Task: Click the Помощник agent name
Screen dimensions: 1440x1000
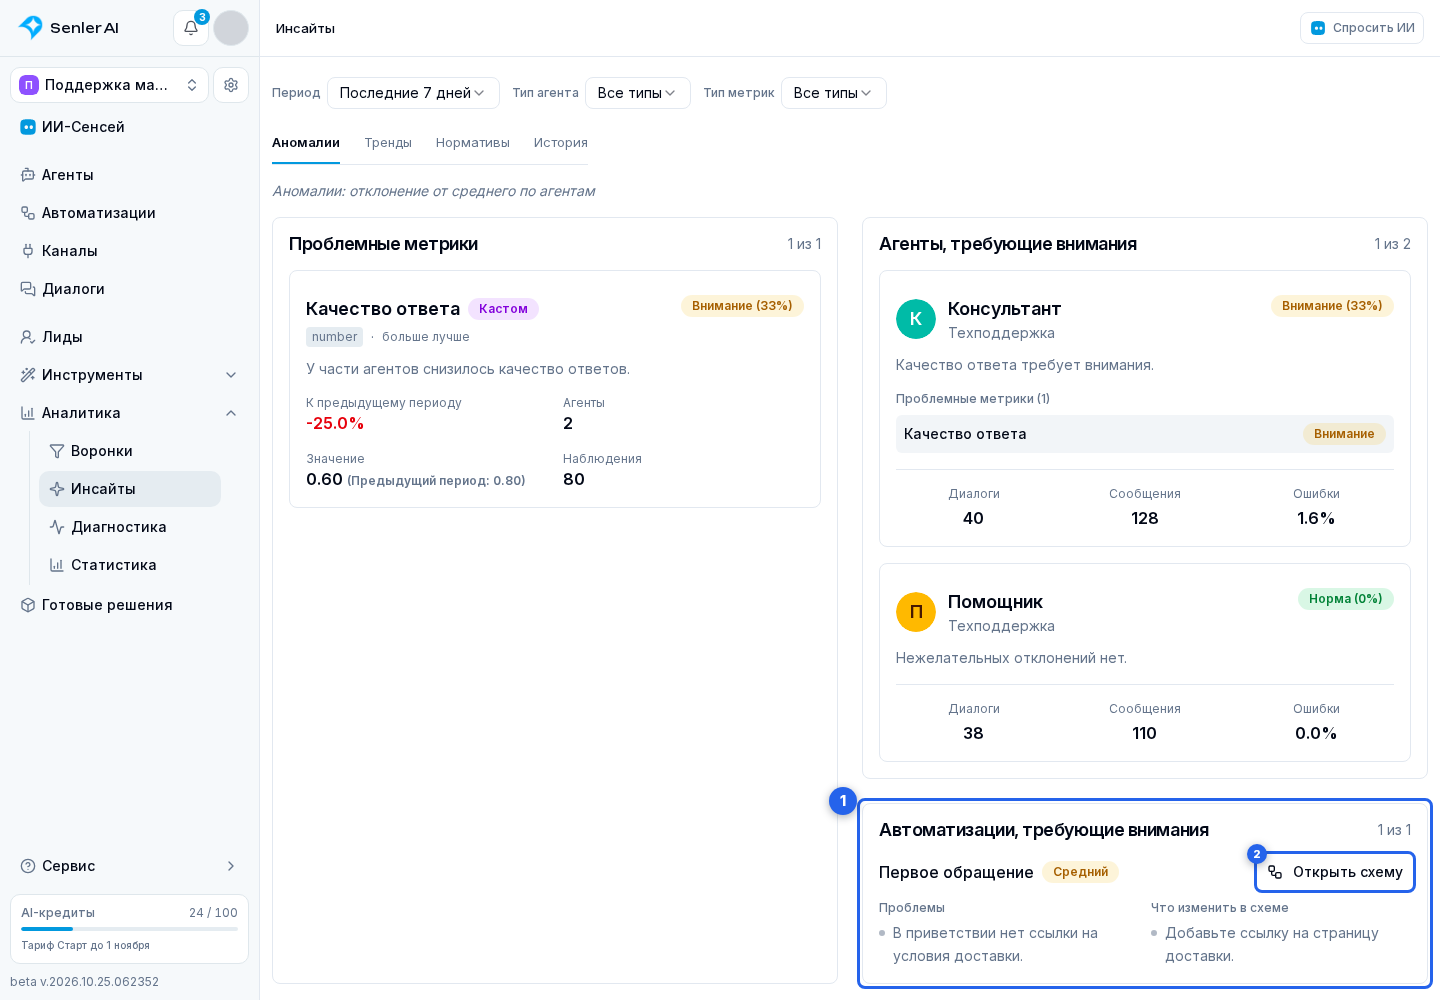Action: pos(995,602)
